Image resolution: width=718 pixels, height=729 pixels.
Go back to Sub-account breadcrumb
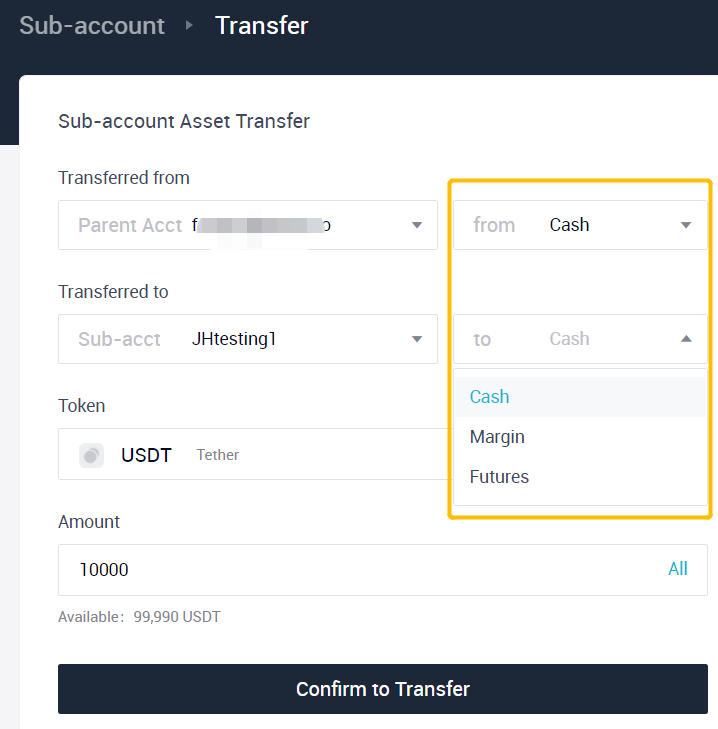(92, 26)
